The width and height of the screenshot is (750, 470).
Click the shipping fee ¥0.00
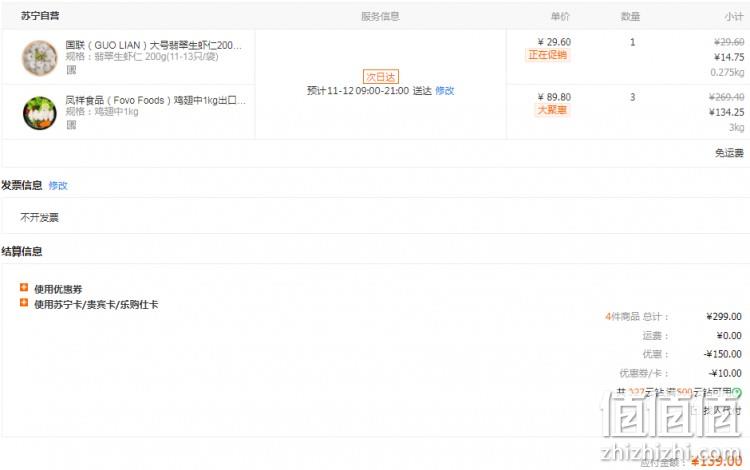click(x=729, y=336)
